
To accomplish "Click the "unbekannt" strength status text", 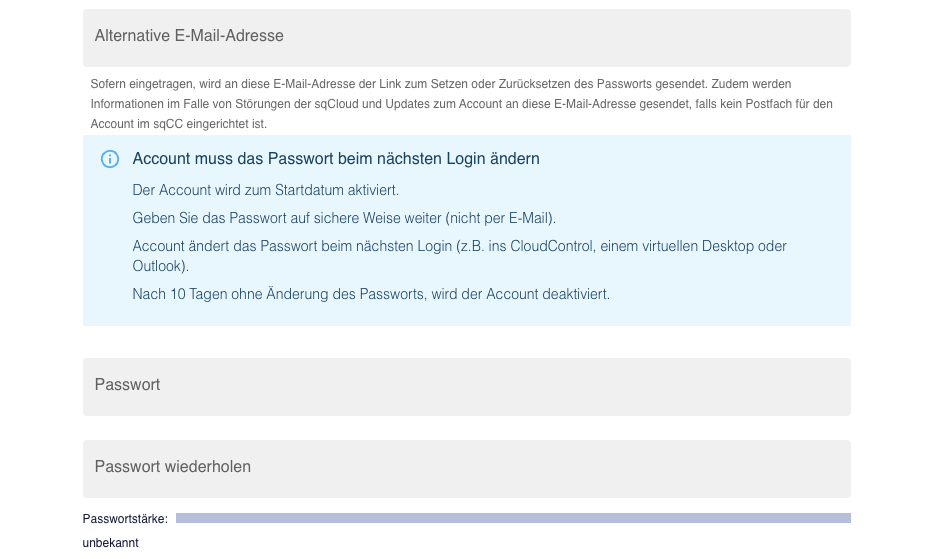I will tap(110, 543).
